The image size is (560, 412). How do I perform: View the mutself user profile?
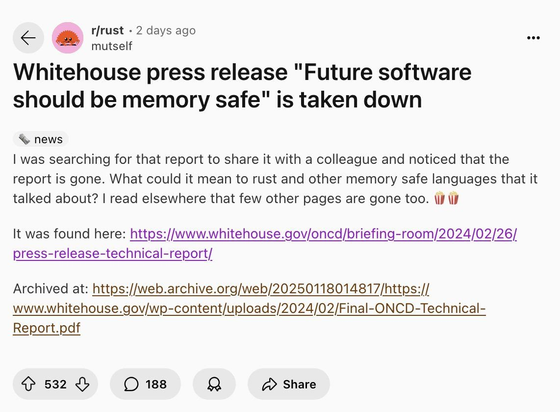point(111,46)
